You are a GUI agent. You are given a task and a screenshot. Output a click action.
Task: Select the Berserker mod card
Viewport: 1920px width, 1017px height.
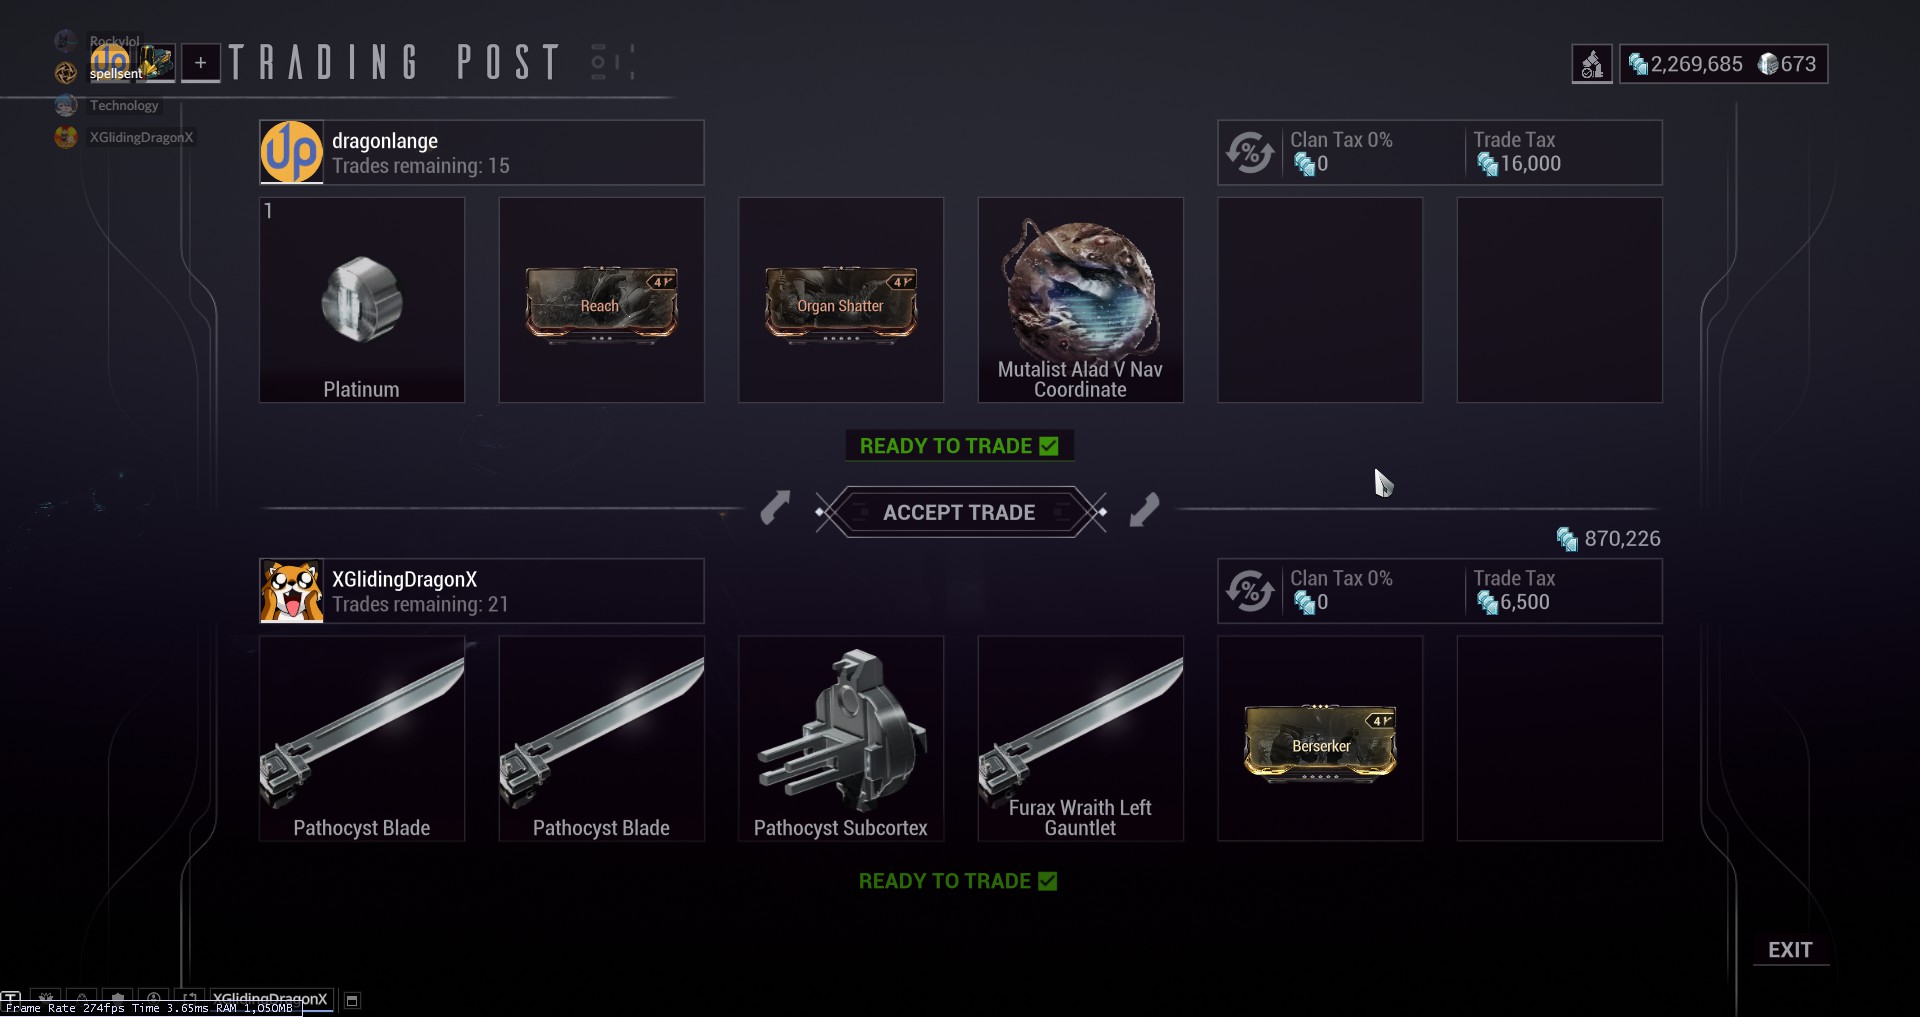pyautogui.click(x=1320, y=743)
